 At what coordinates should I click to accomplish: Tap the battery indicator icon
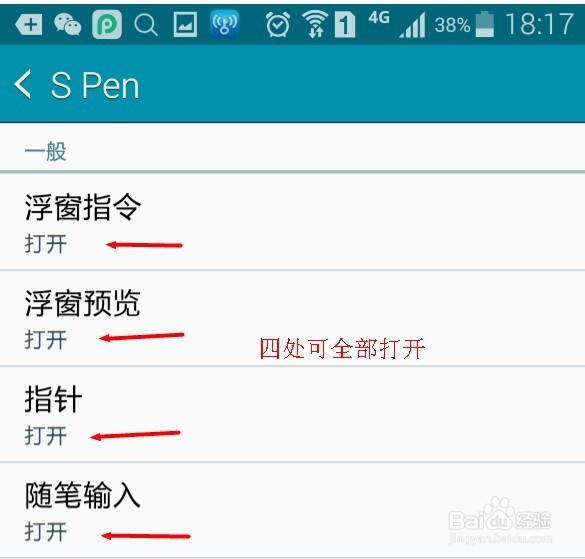tap(485, 24)
